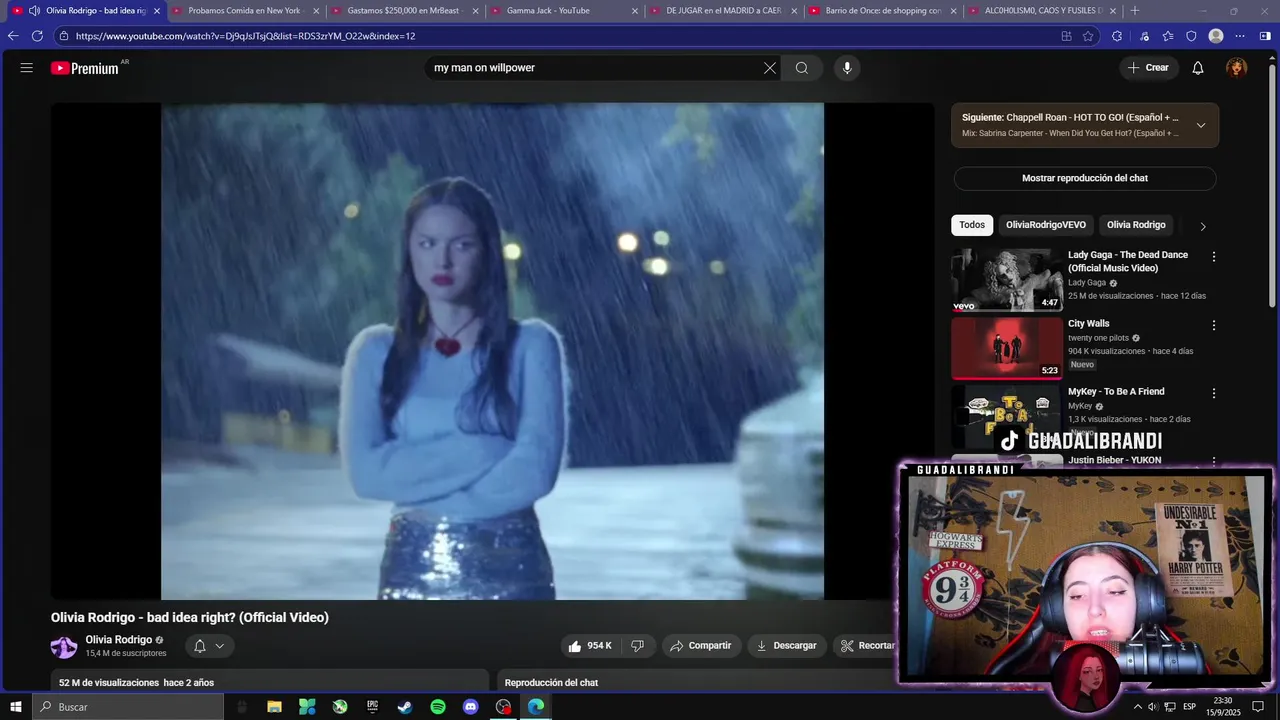Open Windows notification center
Image resolution: width=1280 pixels, height=720 pixels.
pos(1258,707)
